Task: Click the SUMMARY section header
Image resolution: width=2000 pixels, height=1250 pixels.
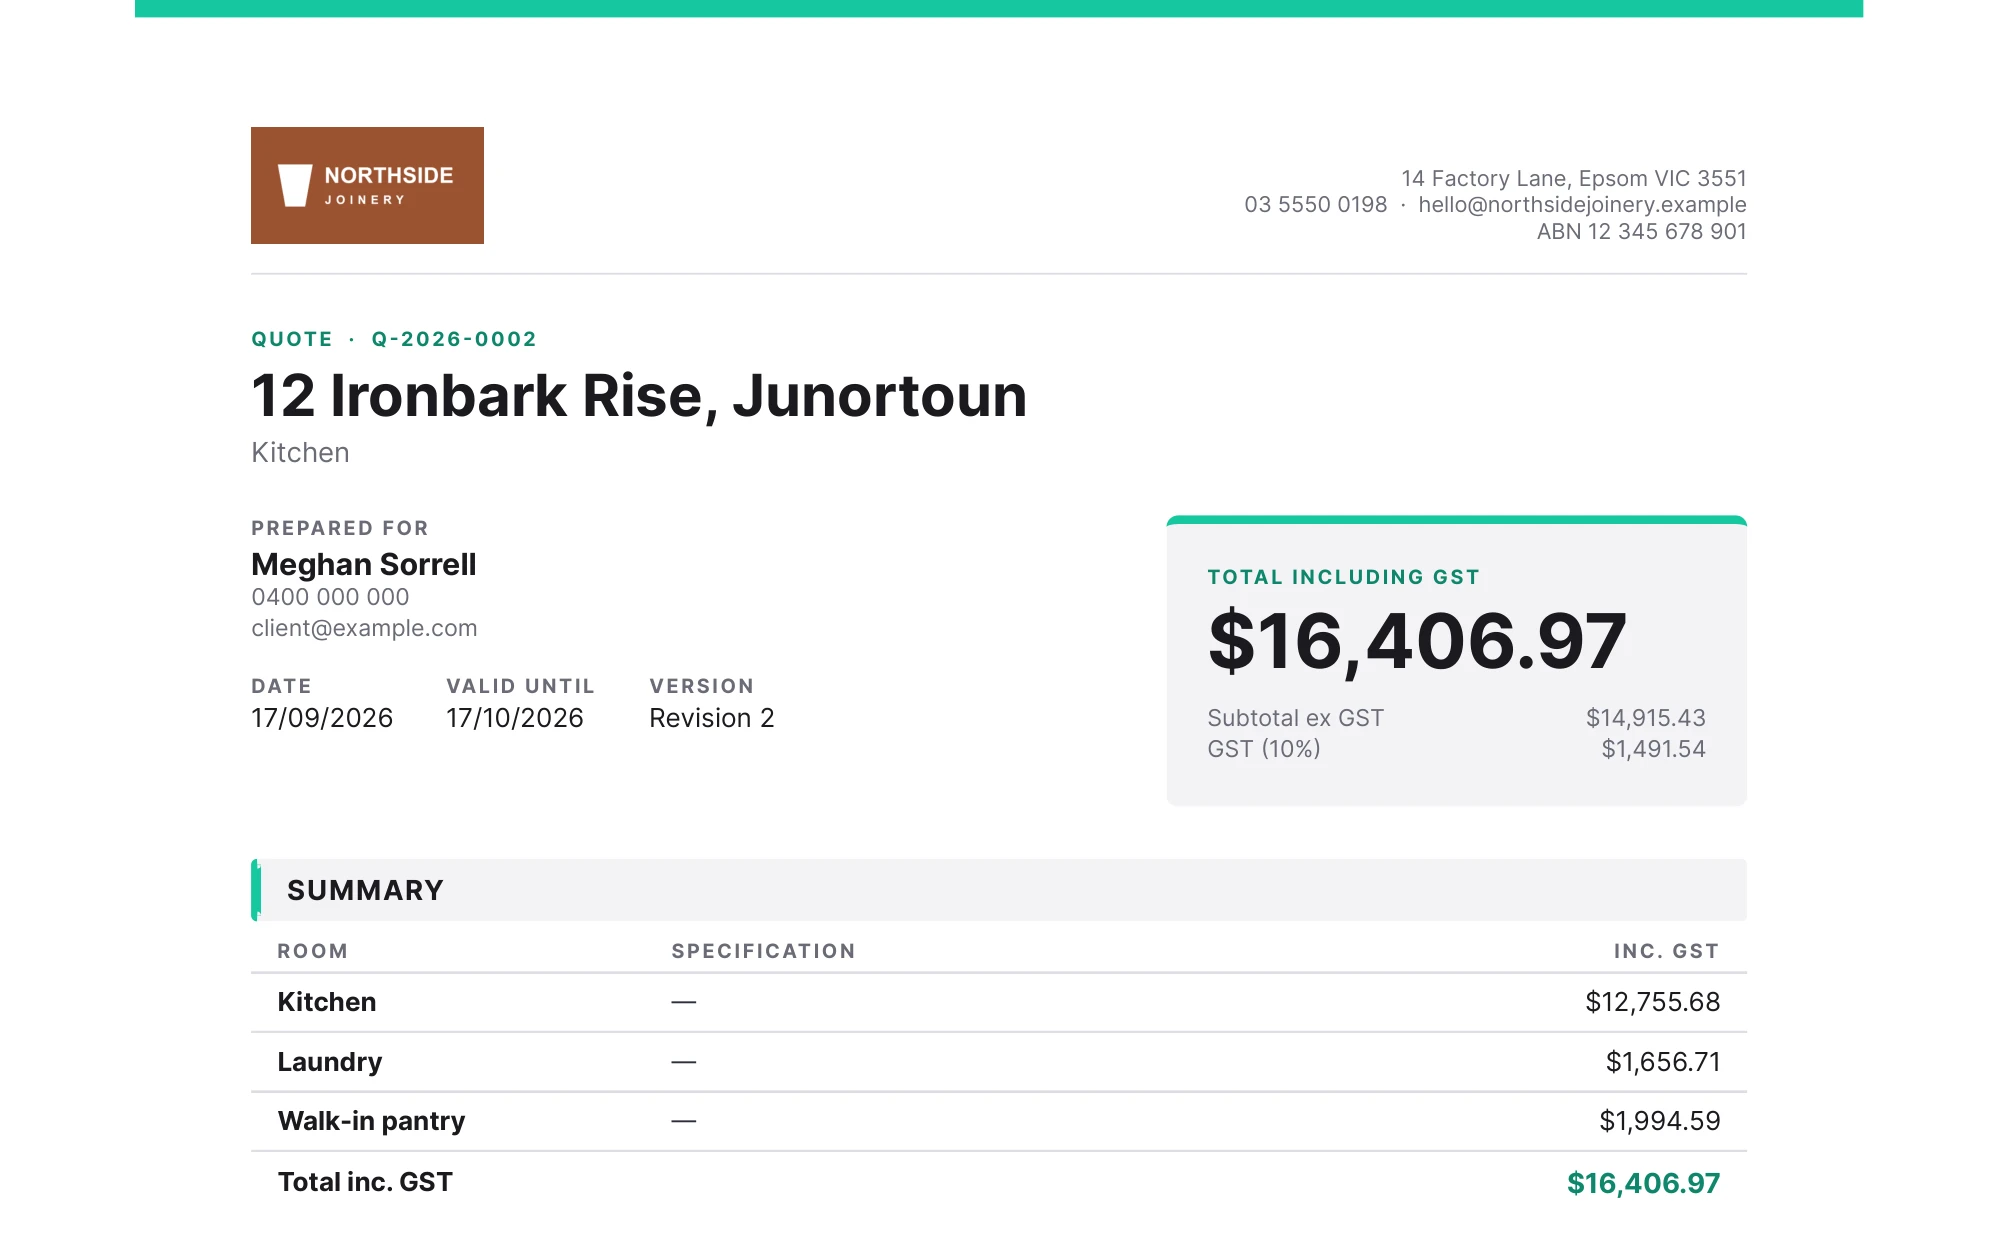Action: coord(999,890)
